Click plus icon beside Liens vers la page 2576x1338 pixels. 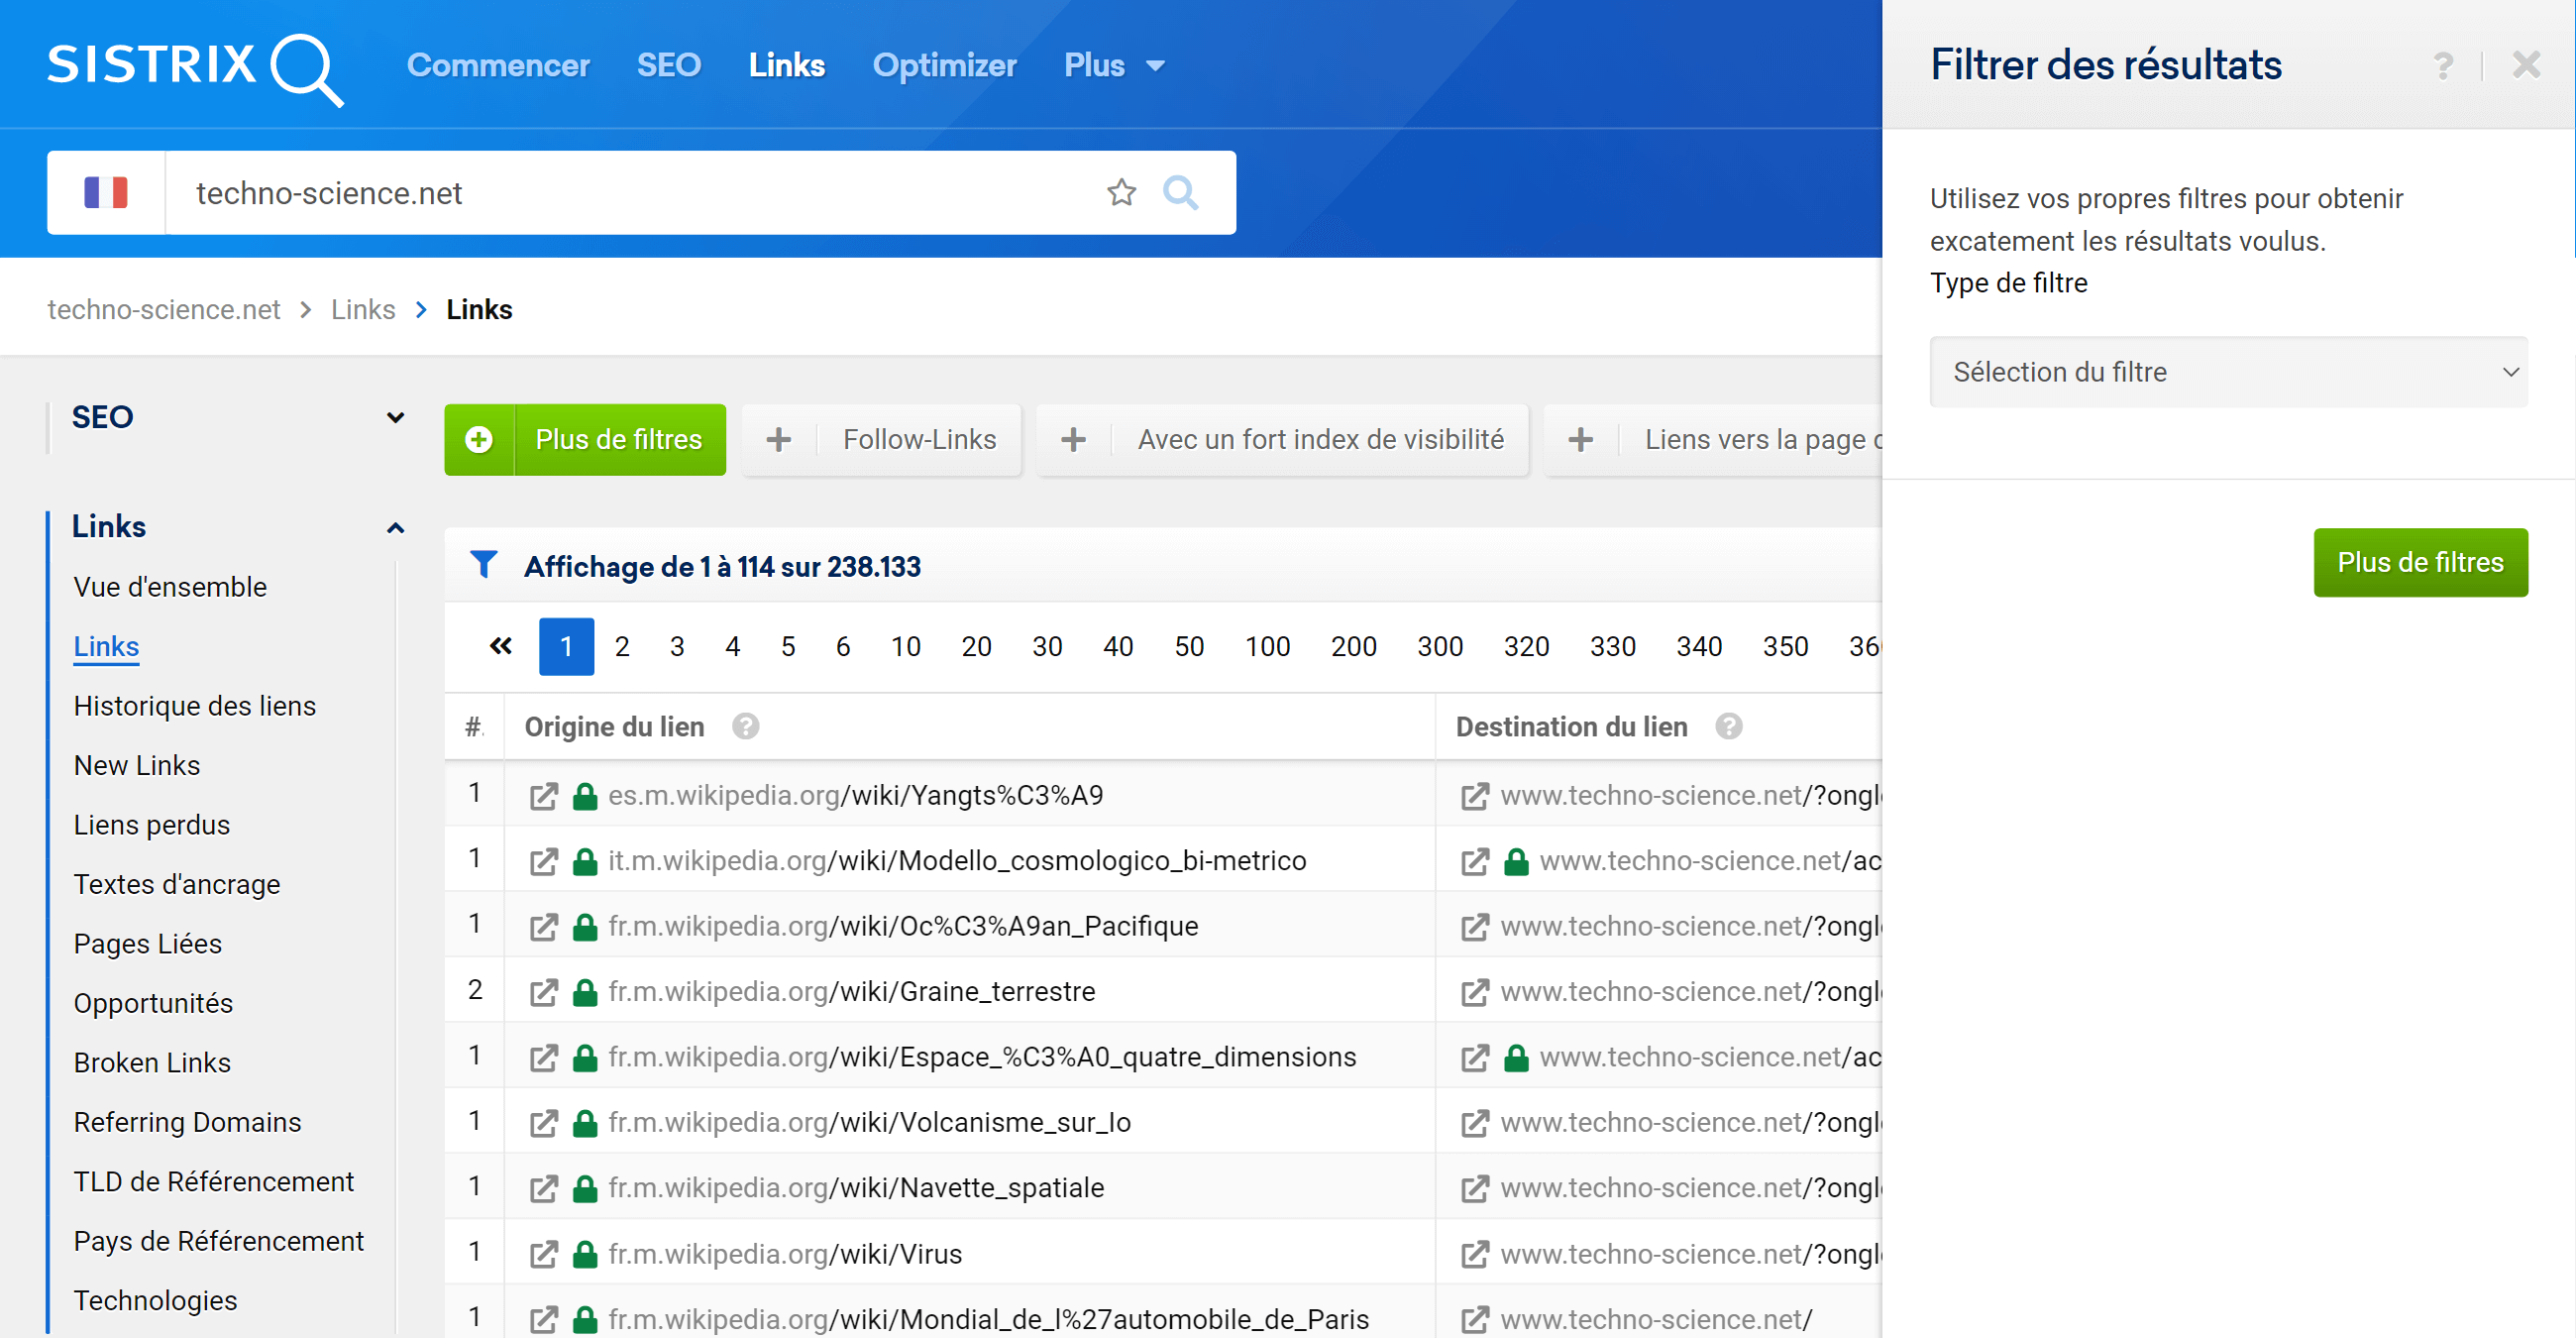pos(1580,439)
